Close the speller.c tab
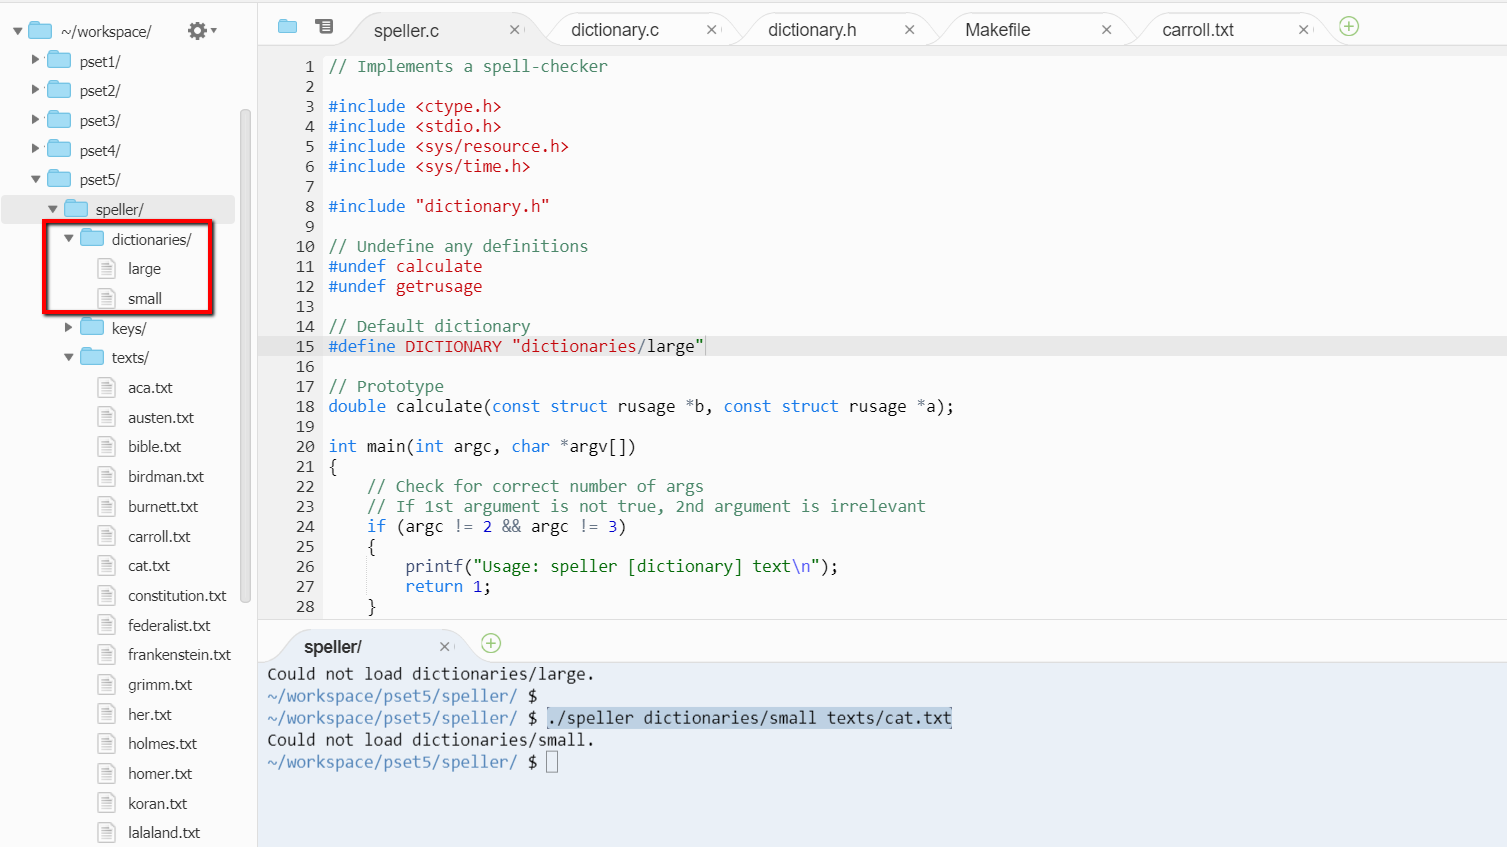This screenshot has height=847, width=1507. (515, 30)
